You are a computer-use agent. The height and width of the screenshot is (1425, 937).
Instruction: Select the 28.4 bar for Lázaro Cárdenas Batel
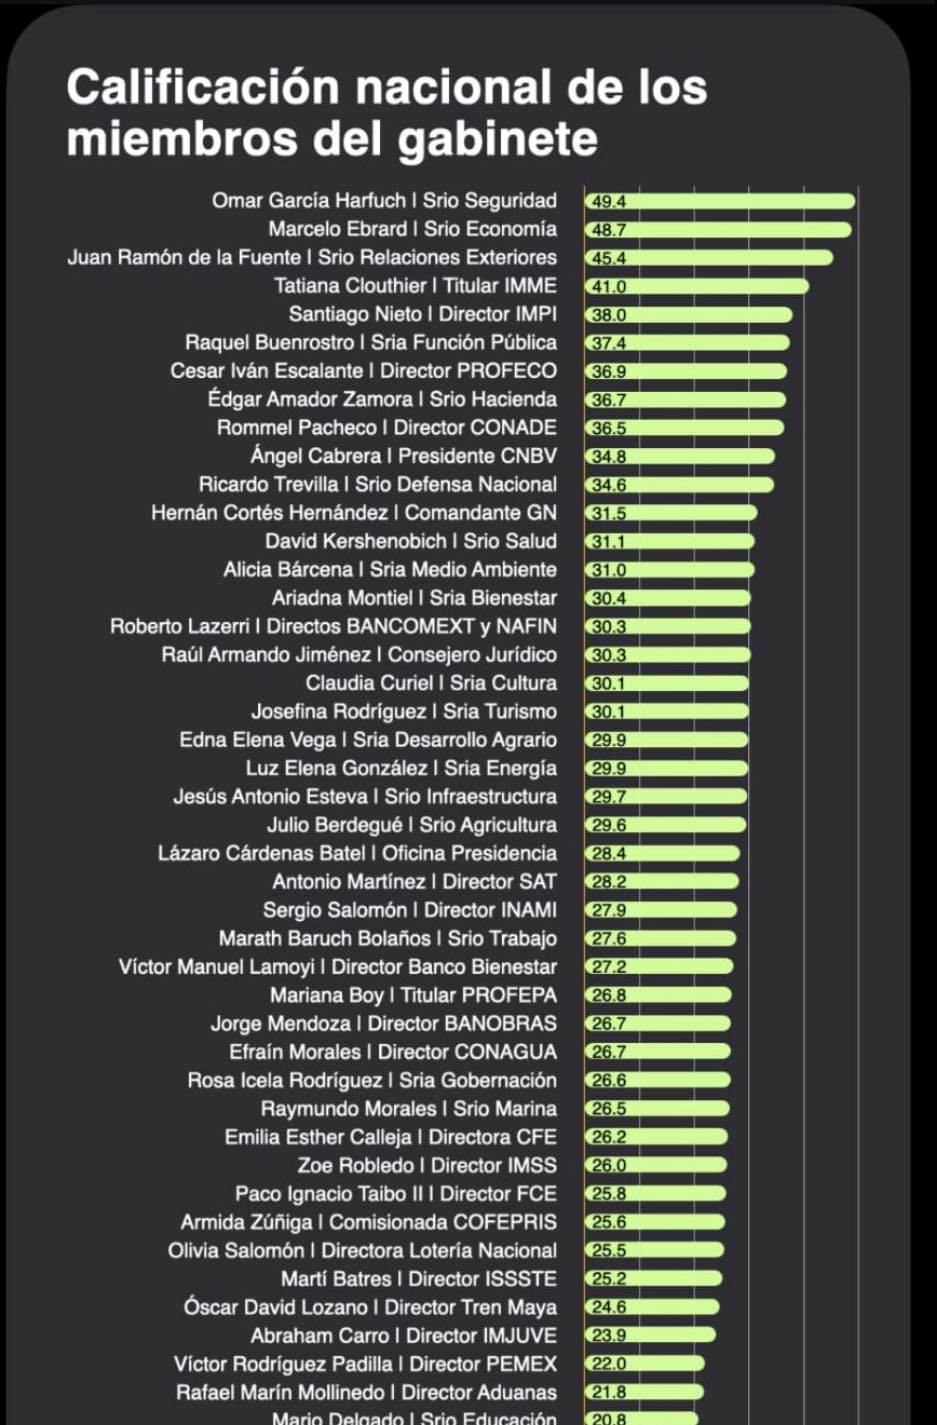tap(662, 854)
